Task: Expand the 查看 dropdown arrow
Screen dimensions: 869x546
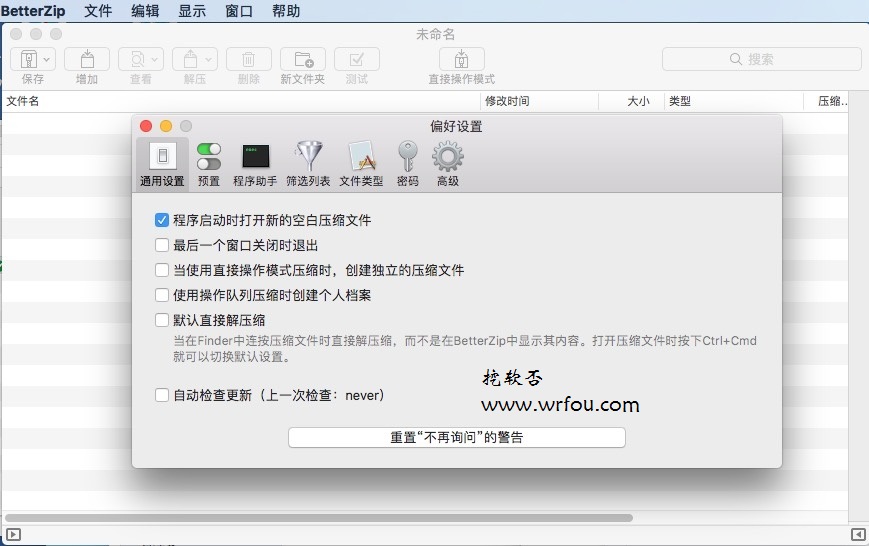Action: pyautogui.click(x=155, y=59)
